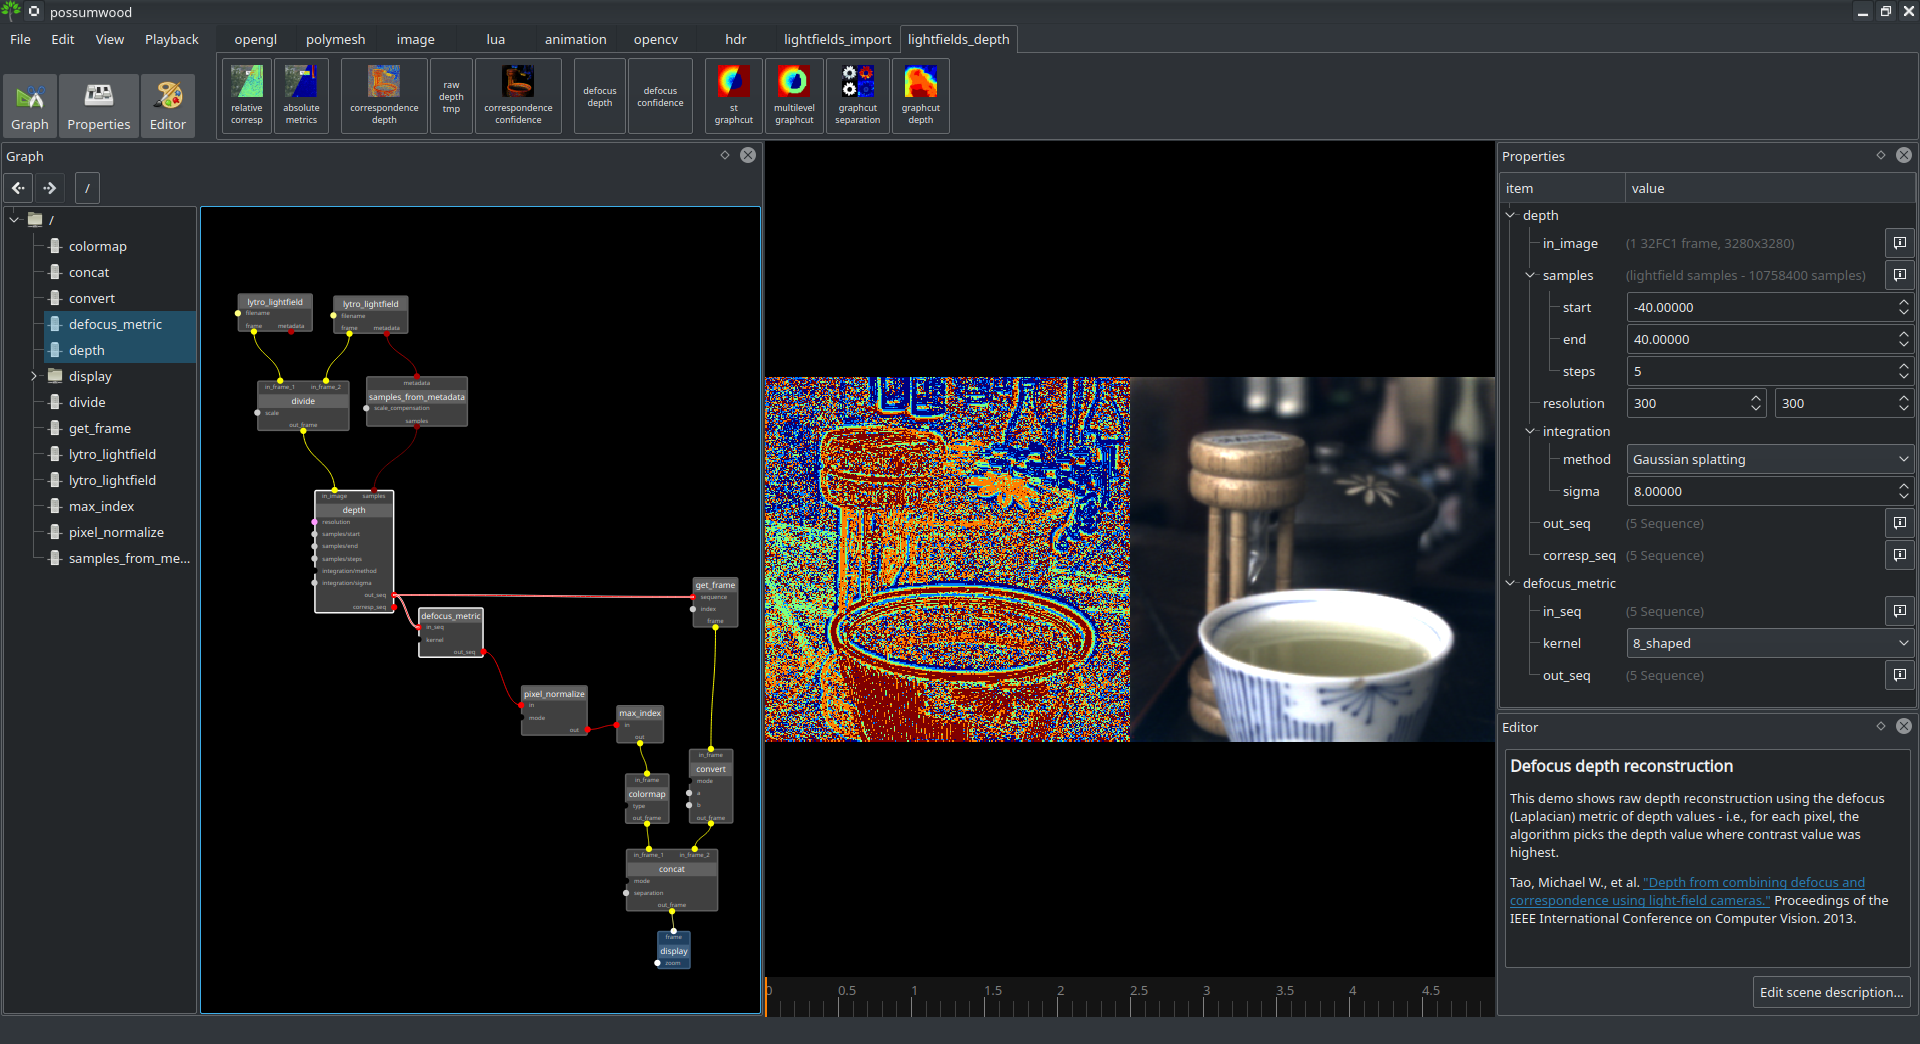
Task: Load the defocus depth demo
Action: coord(600,96)
